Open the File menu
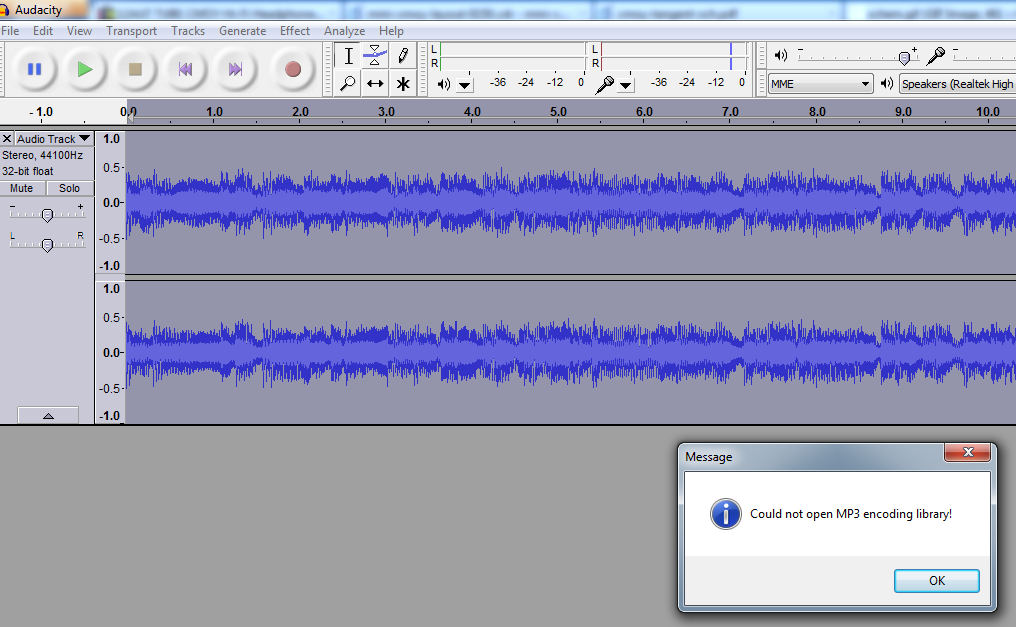The height and width of the screenshot is (627, 1016). [10, 30]
